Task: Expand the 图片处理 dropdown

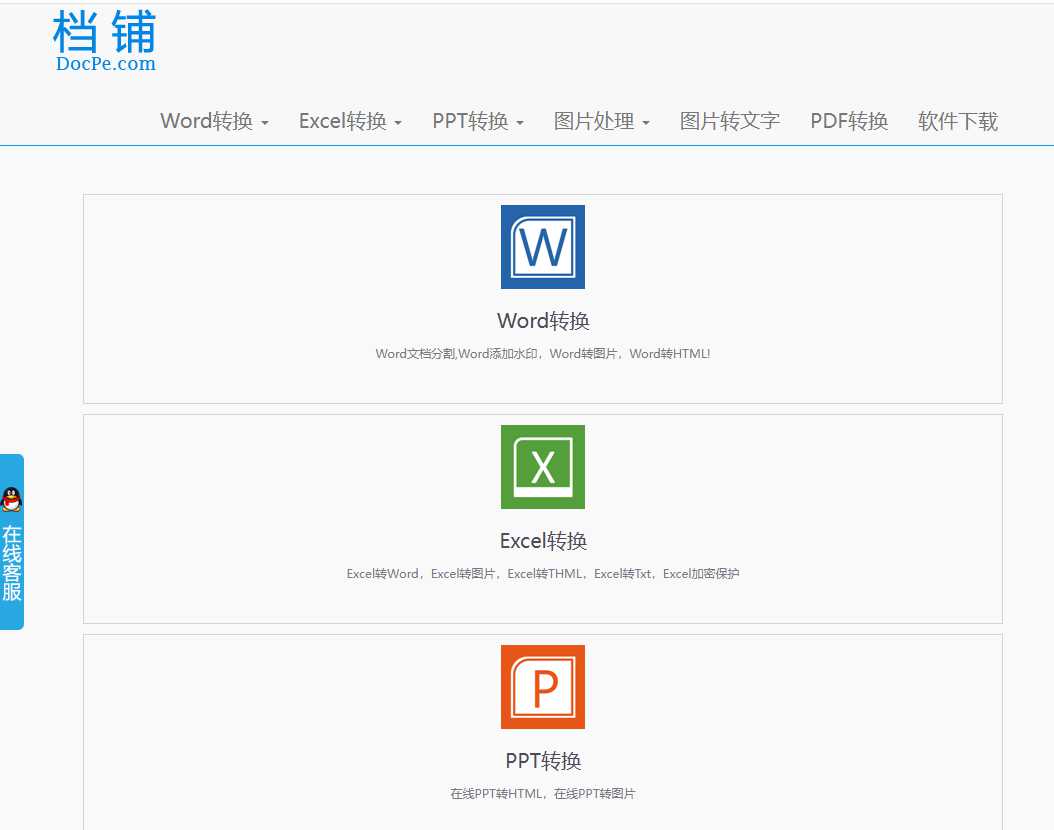Action: [601, 120]
